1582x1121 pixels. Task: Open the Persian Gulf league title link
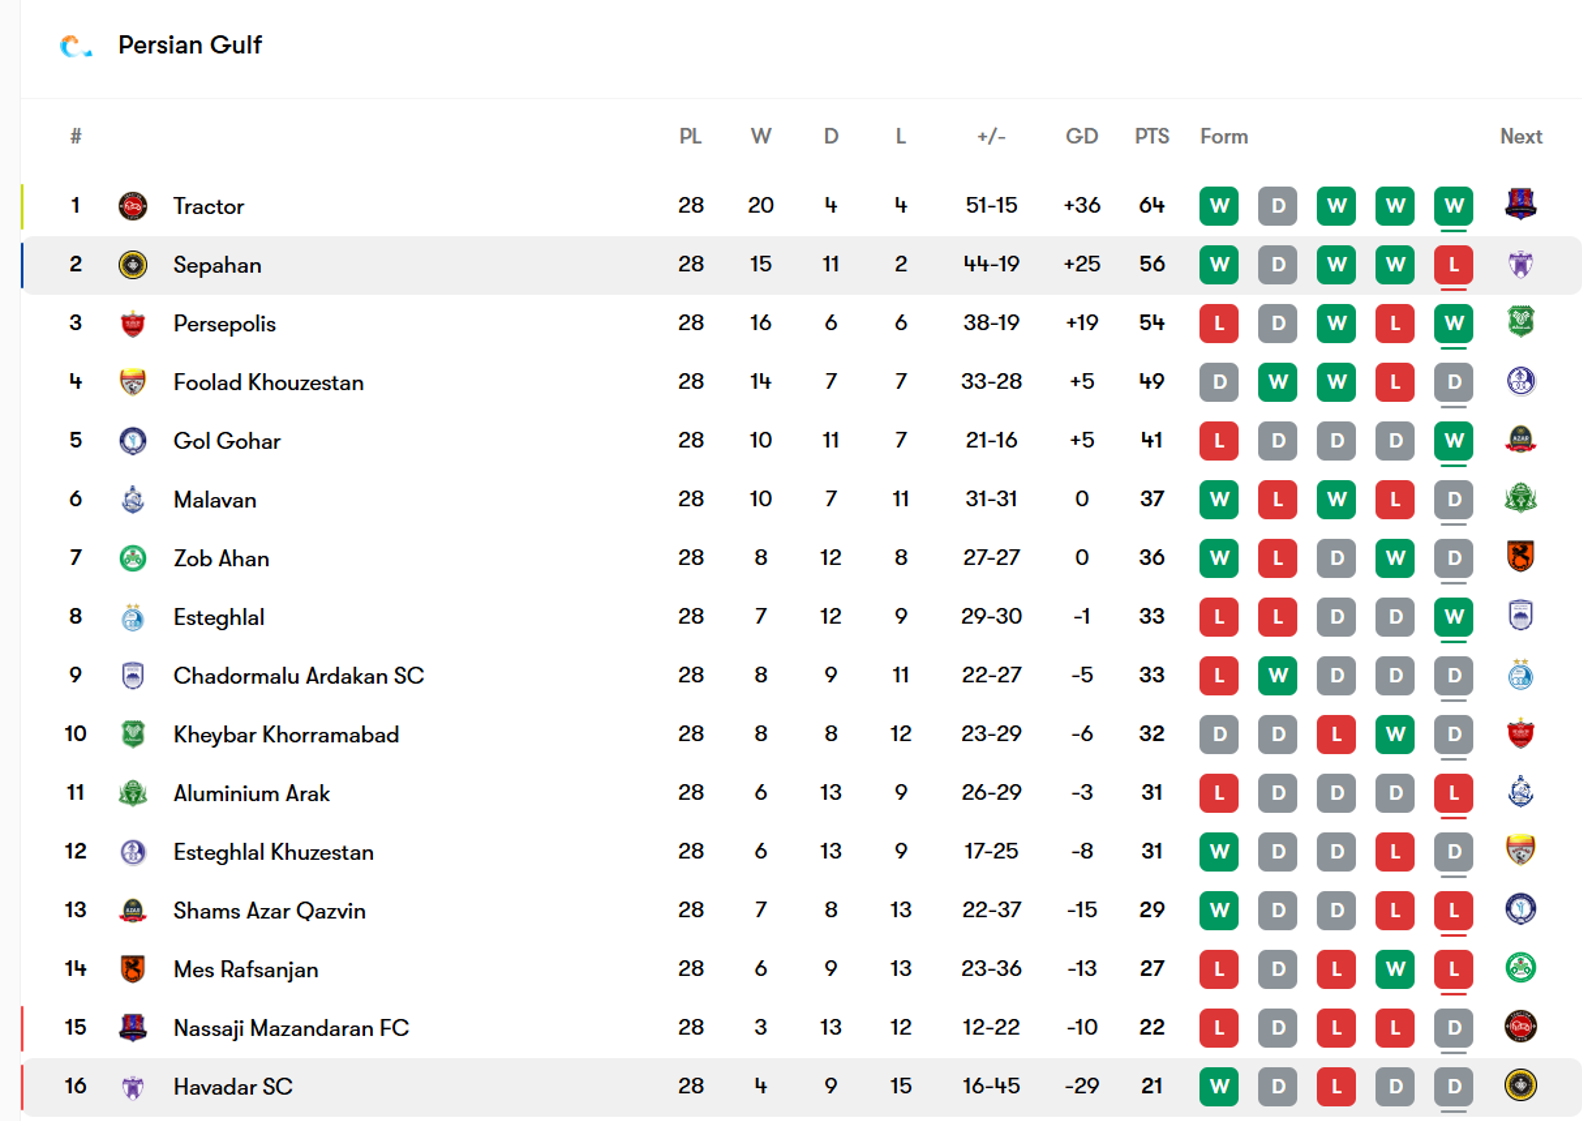coord(190,45)
